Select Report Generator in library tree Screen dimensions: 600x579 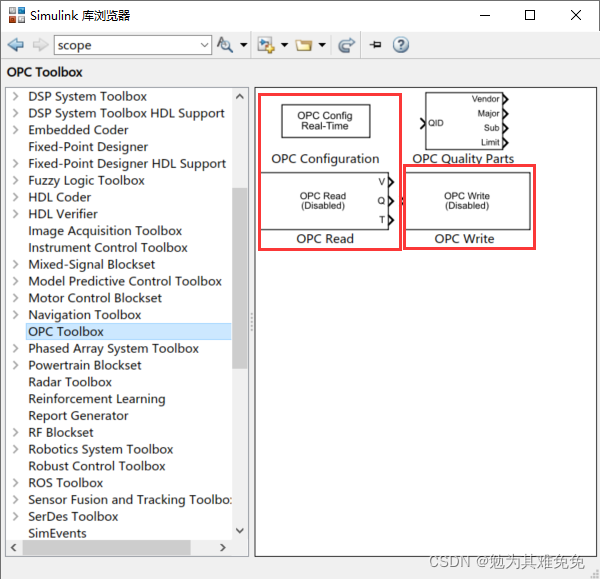point(78,416)
